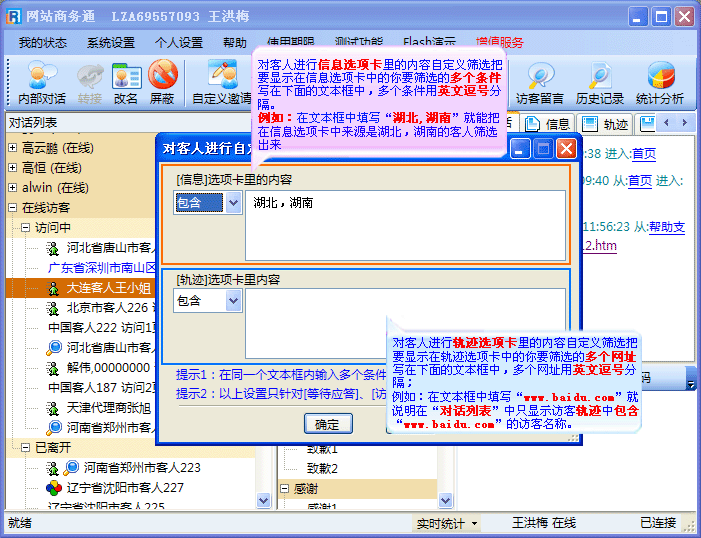
Task: Click the 屏蔽 block visitor icon
Action: coord(162,82)
